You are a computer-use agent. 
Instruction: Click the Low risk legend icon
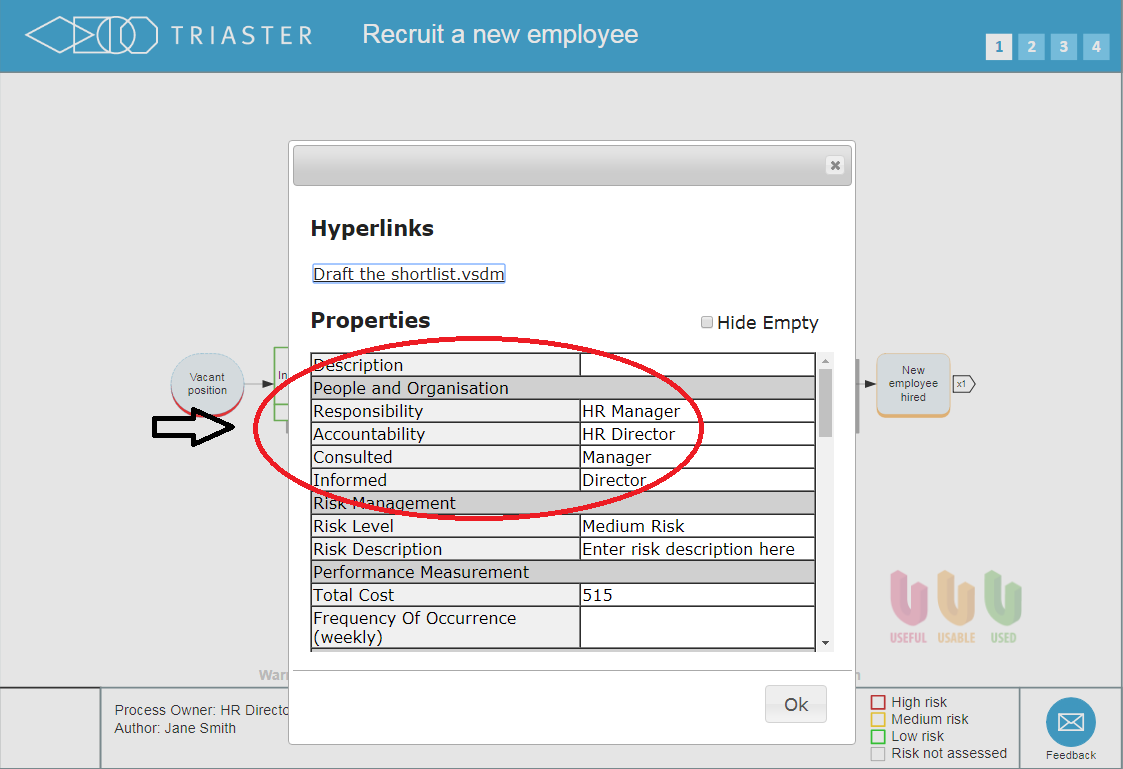coord(877,736)
